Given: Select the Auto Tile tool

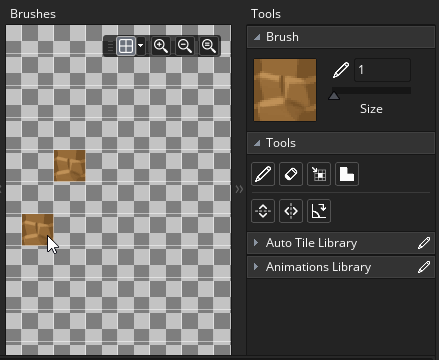Looking at the screenshot, I should click(x=347, y=174).
